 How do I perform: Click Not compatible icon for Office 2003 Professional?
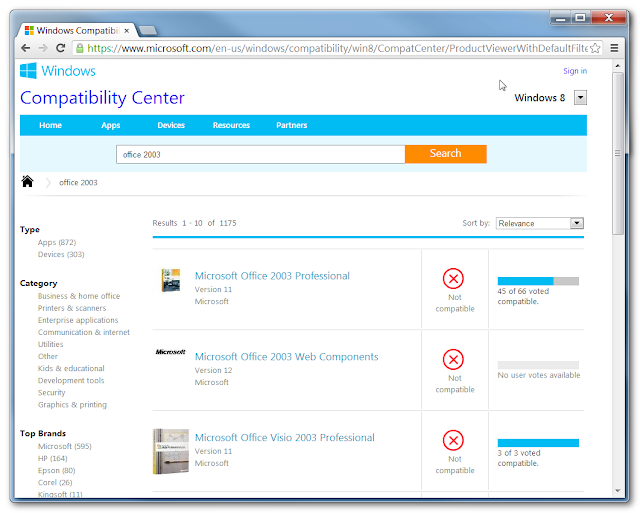tap(453, 278)
